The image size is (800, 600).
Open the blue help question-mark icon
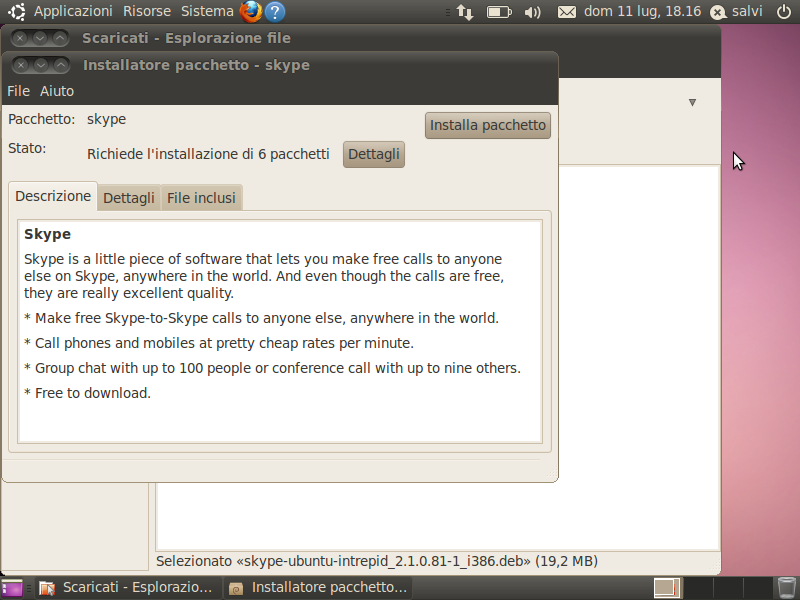click(275, 12)
